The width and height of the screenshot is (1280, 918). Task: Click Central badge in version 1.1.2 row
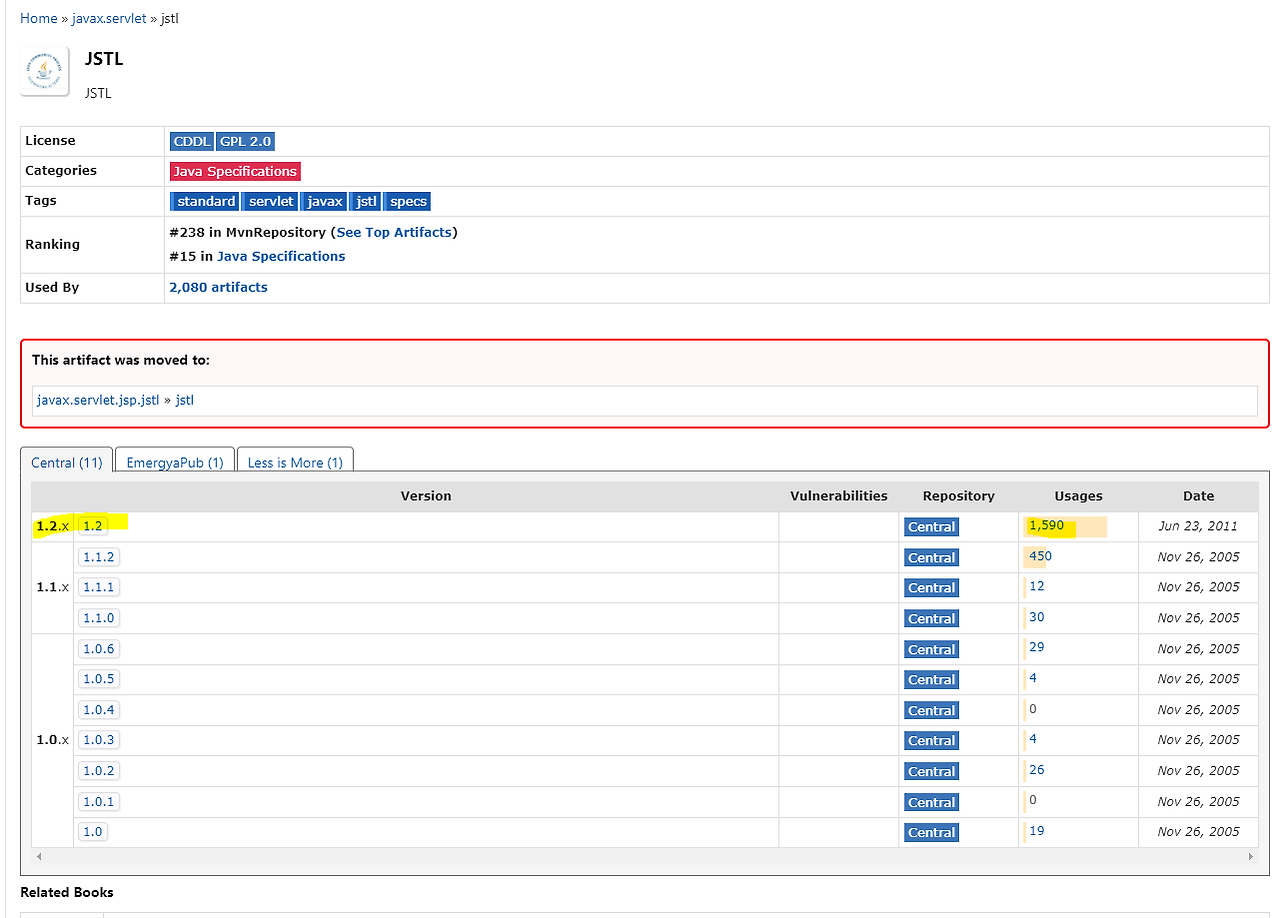pyautogui.click(x=931, y=558)
